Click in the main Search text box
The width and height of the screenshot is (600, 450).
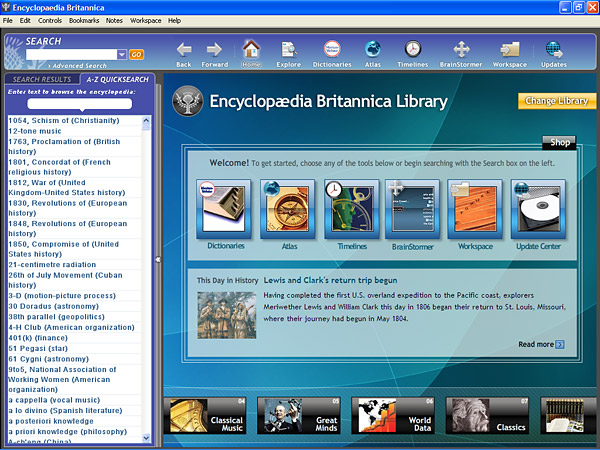pyautogui.click(x=71, y=54)
